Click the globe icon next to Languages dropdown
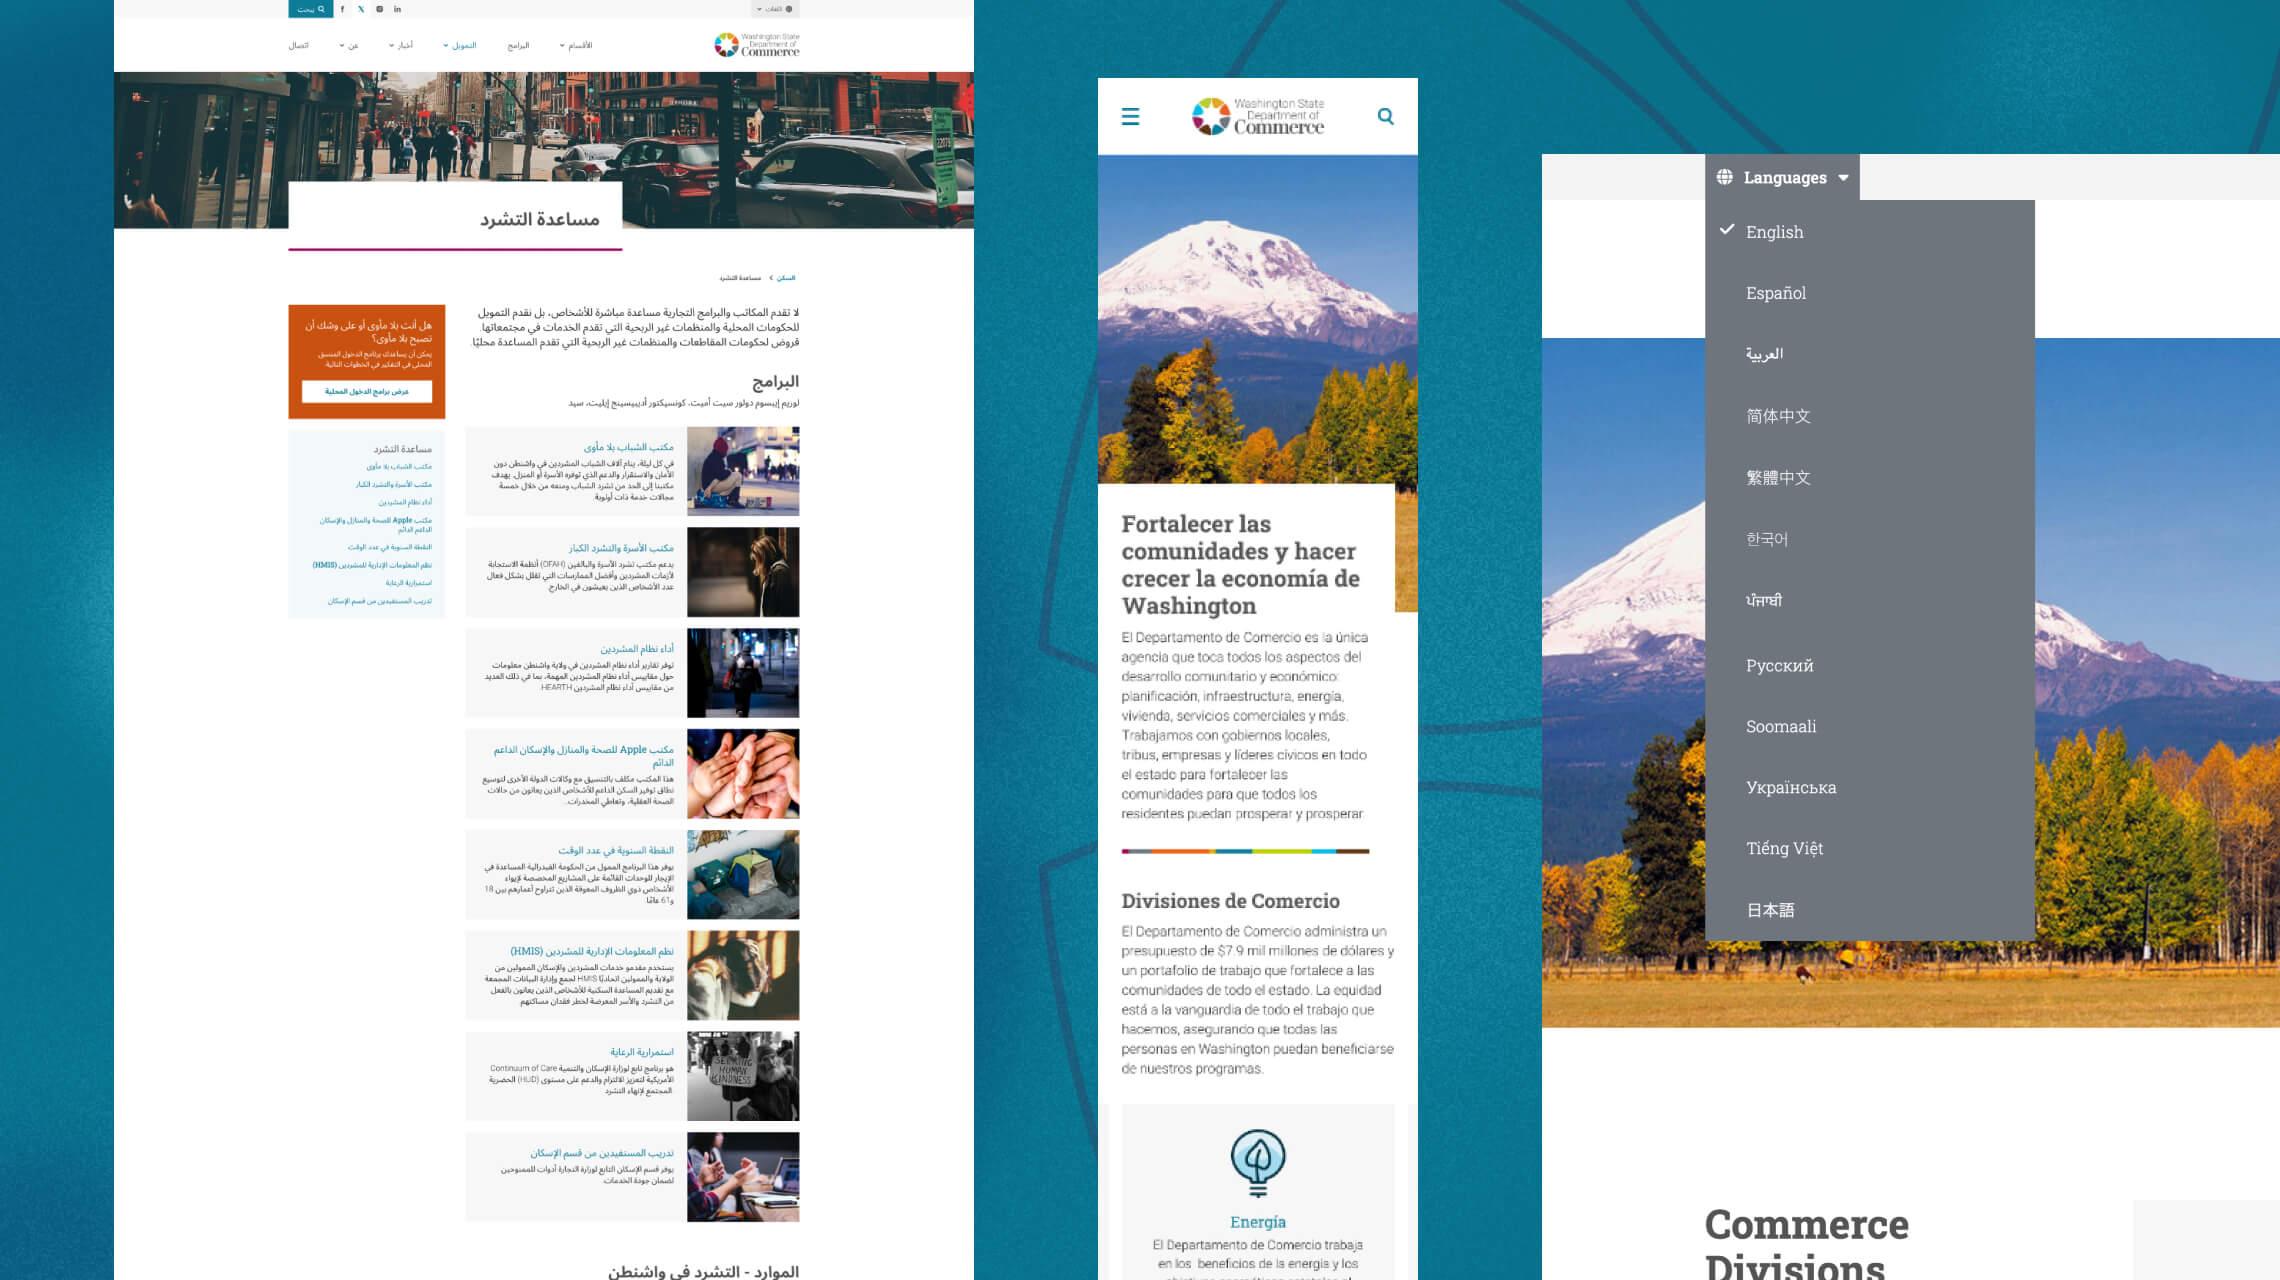The height and width of the screenshot is (1280, 2280). pos(1724,175)
